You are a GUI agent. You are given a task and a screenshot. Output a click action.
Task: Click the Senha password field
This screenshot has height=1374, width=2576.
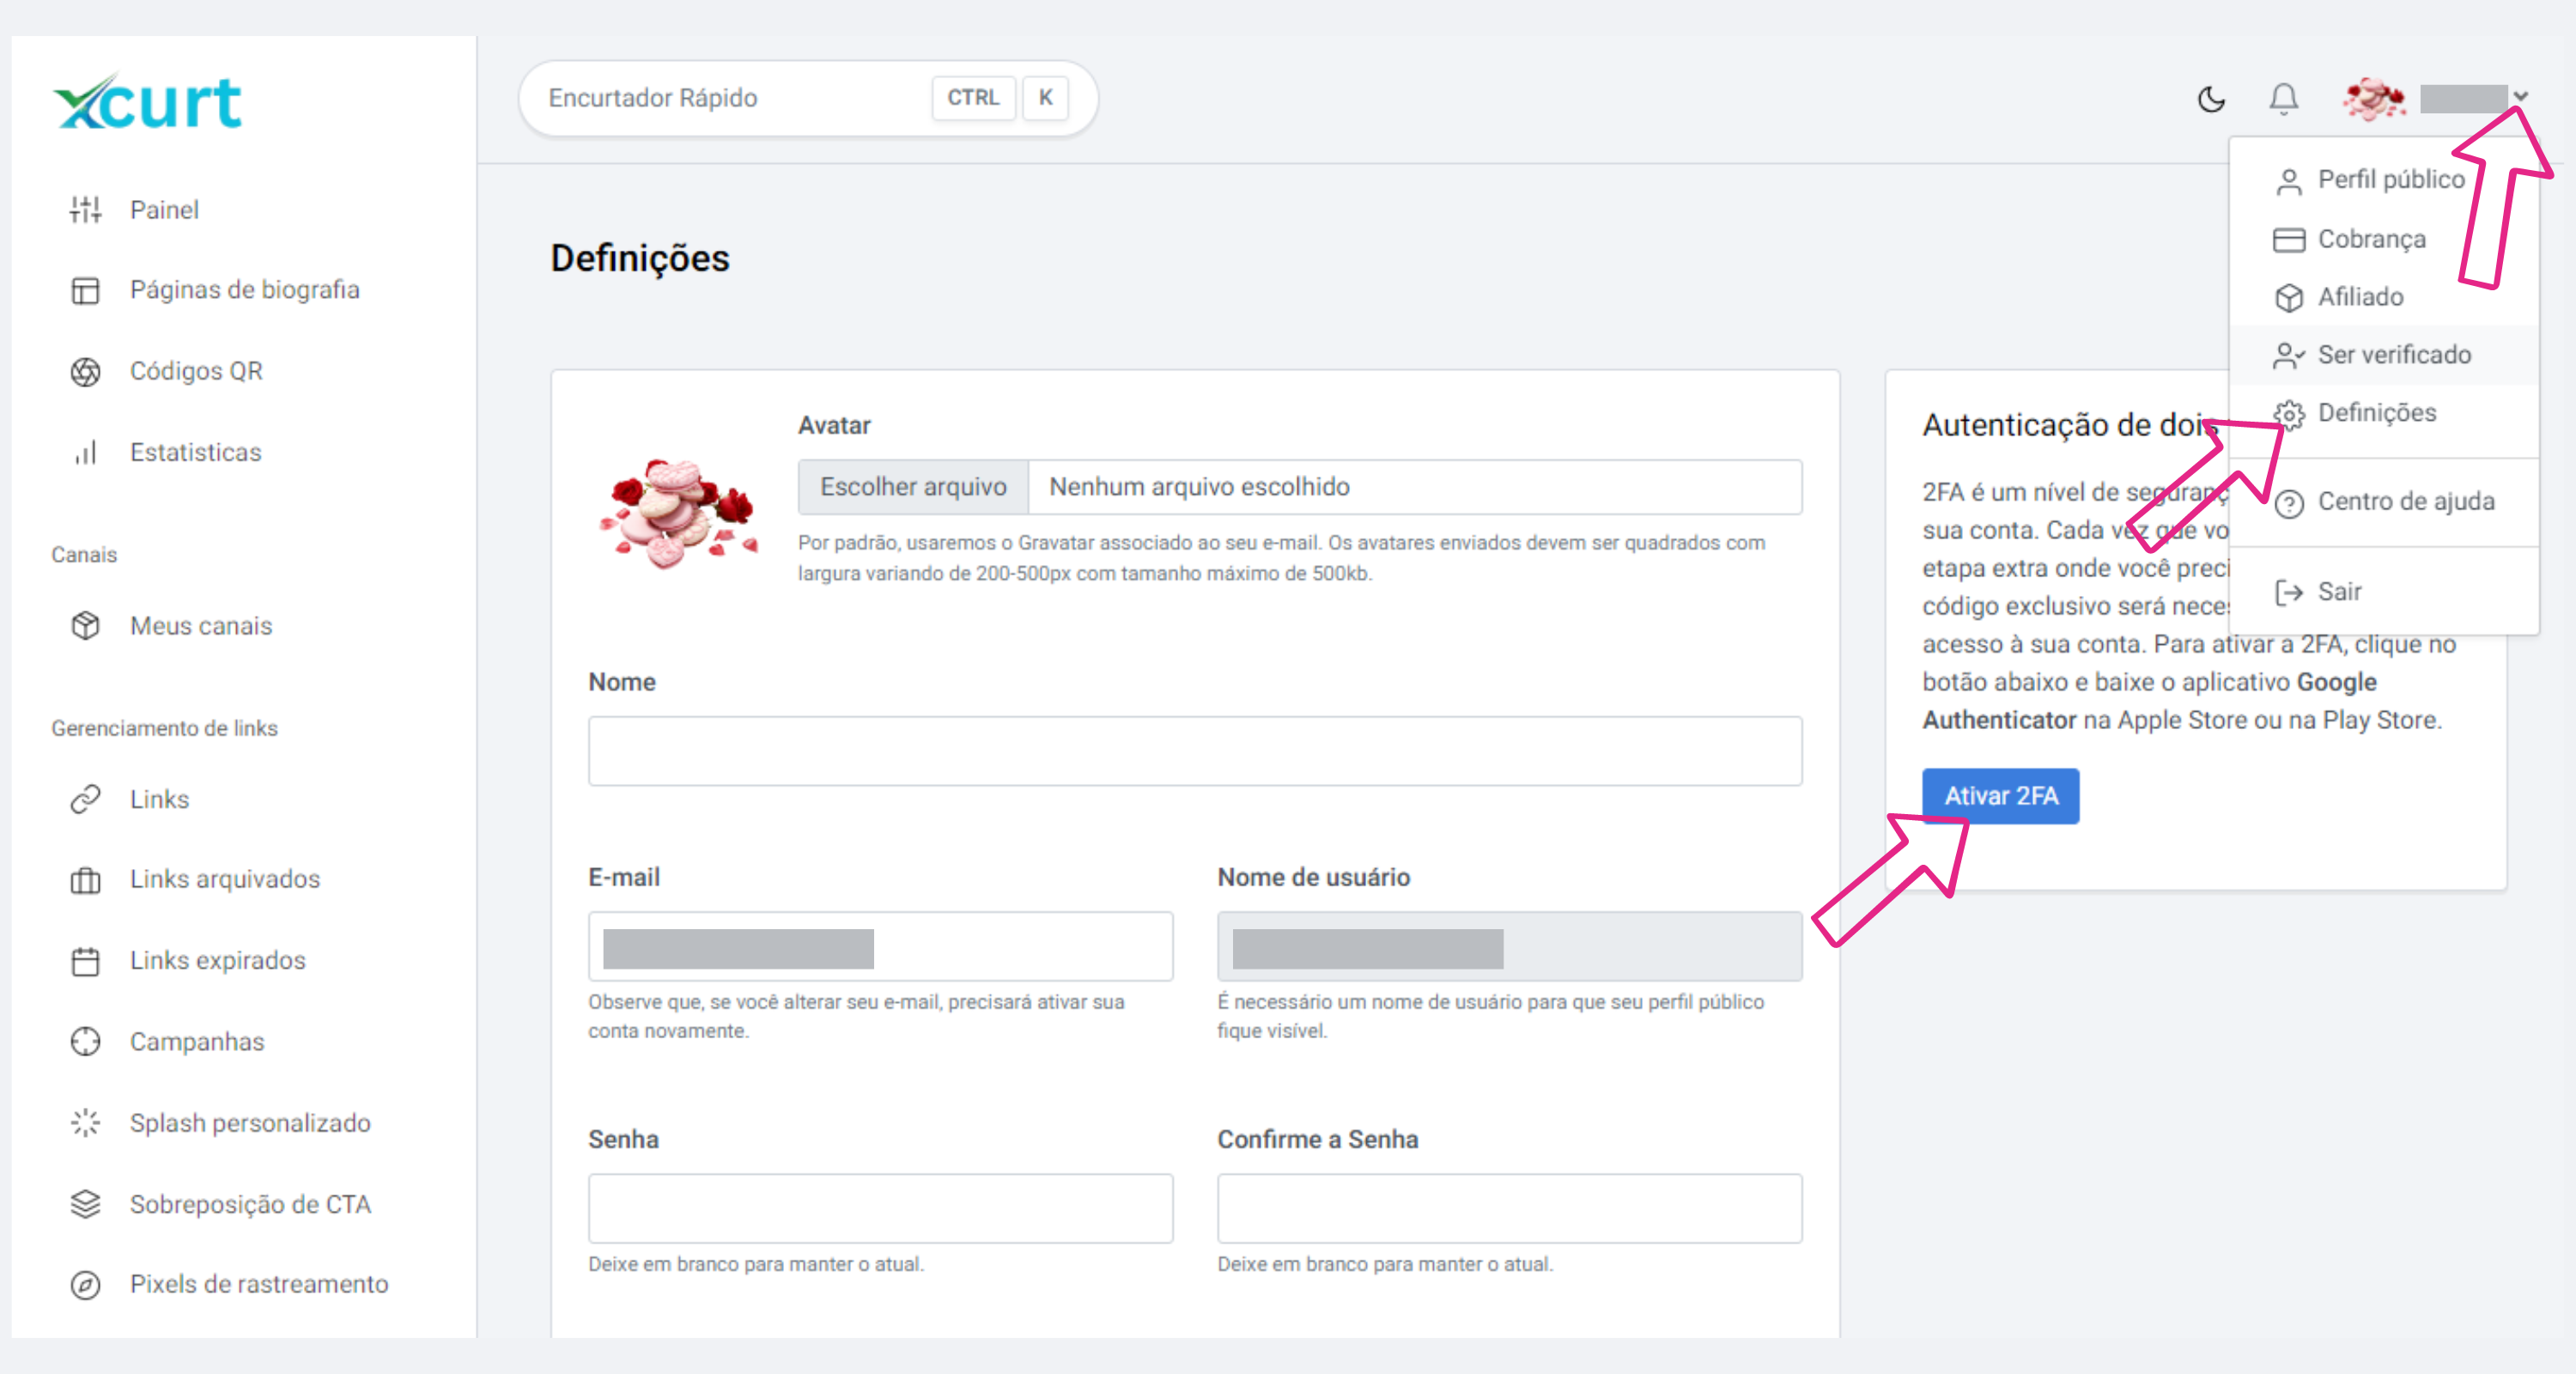coord(880,1208)
